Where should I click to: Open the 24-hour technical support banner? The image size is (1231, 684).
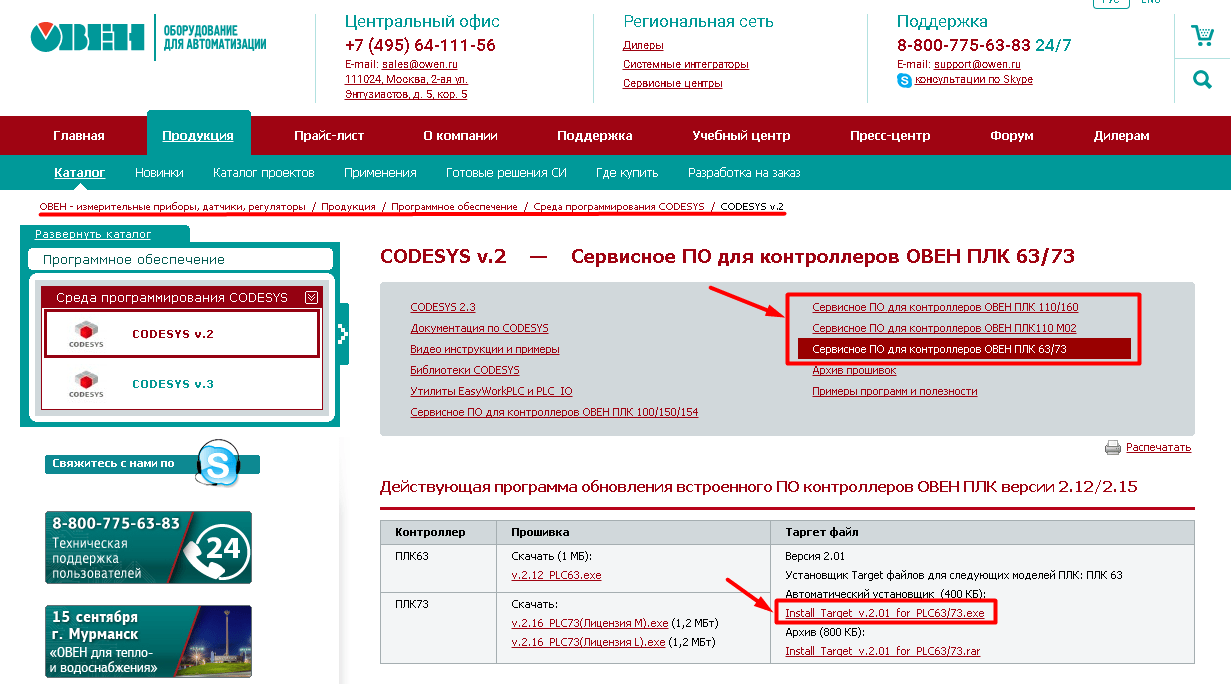coord(148,547)
